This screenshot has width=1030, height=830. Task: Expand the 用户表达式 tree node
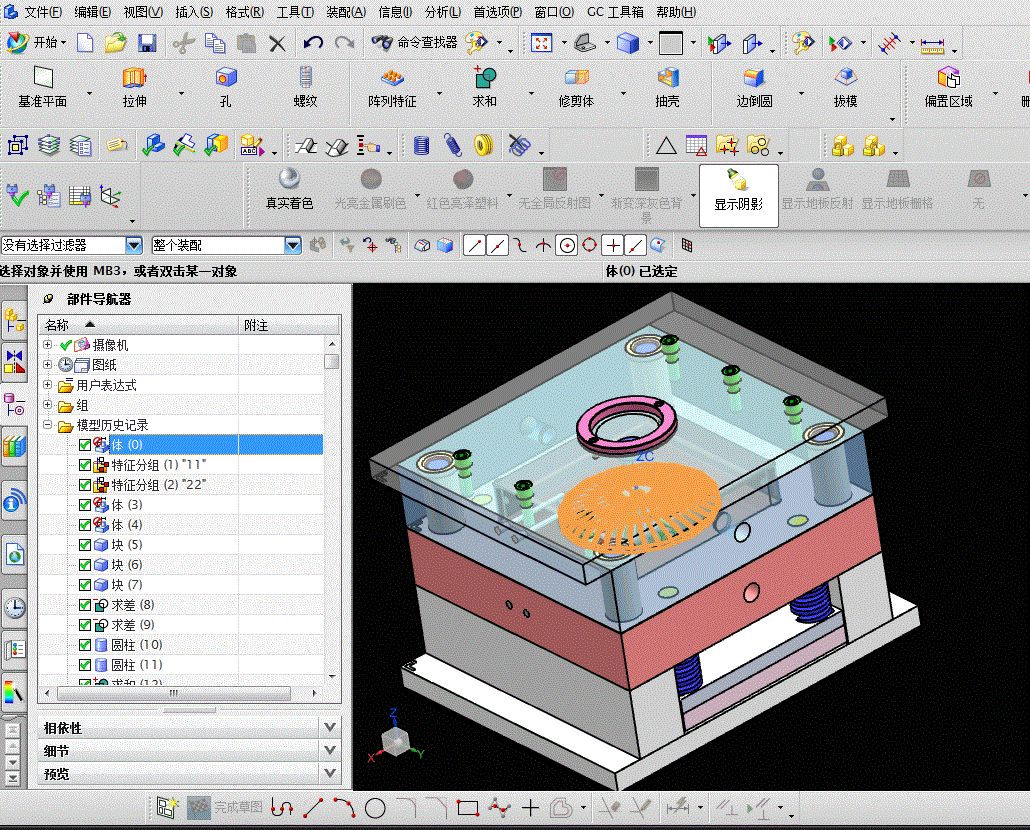pyautogui.click(x=47, y=385)
